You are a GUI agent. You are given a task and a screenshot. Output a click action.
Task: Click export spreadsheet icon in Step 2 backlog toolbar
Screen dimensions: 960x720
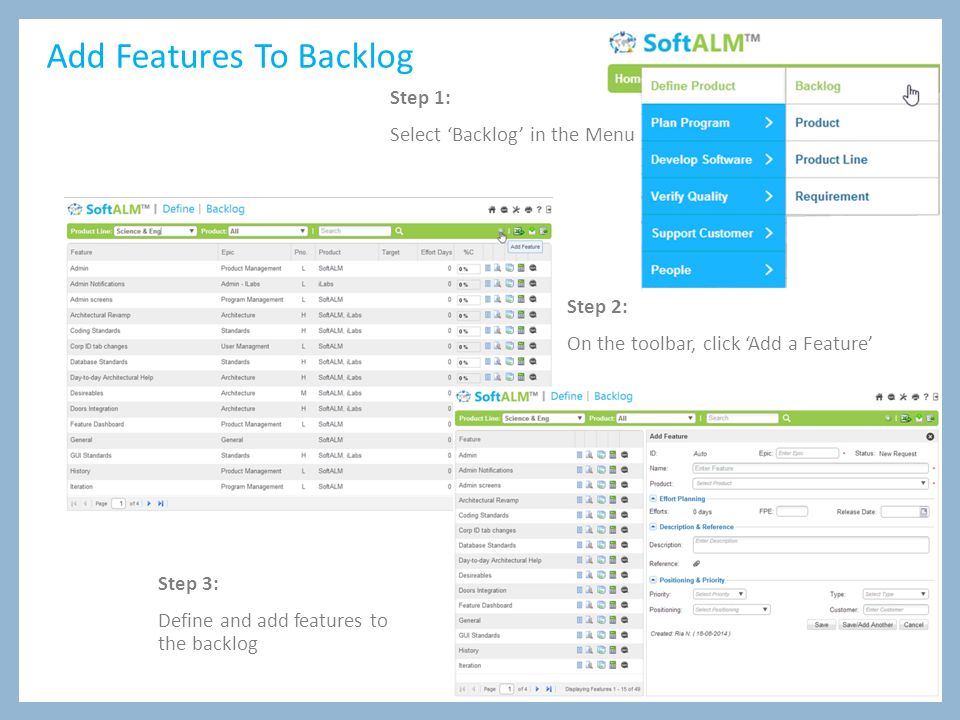point(519,231)
